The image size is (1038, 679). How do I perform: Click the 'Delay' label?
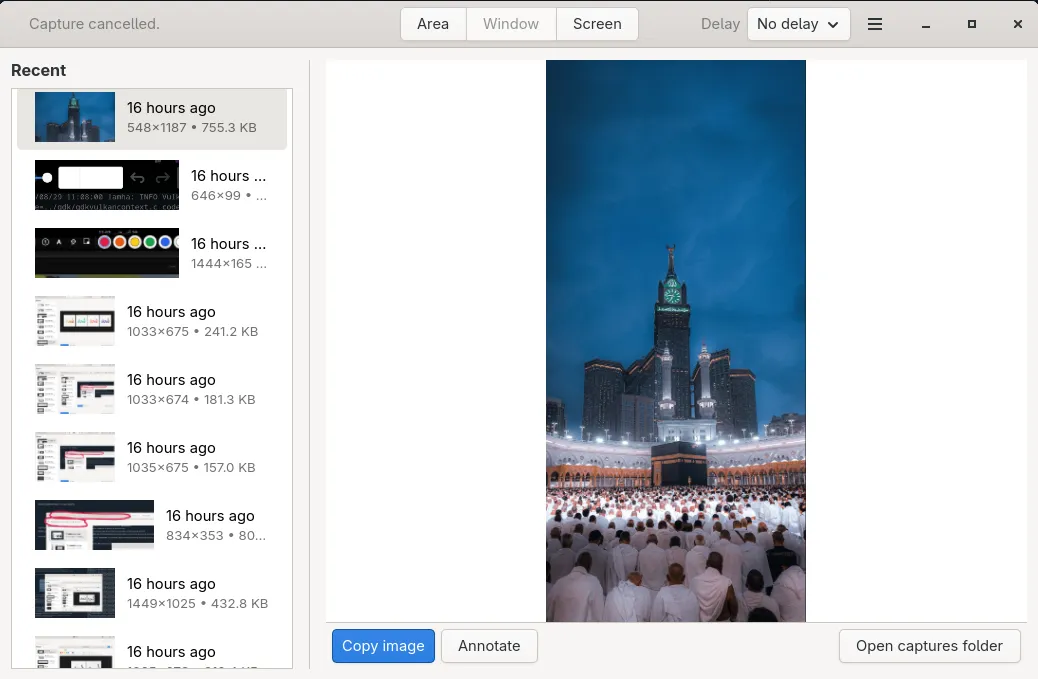(720, 24)
